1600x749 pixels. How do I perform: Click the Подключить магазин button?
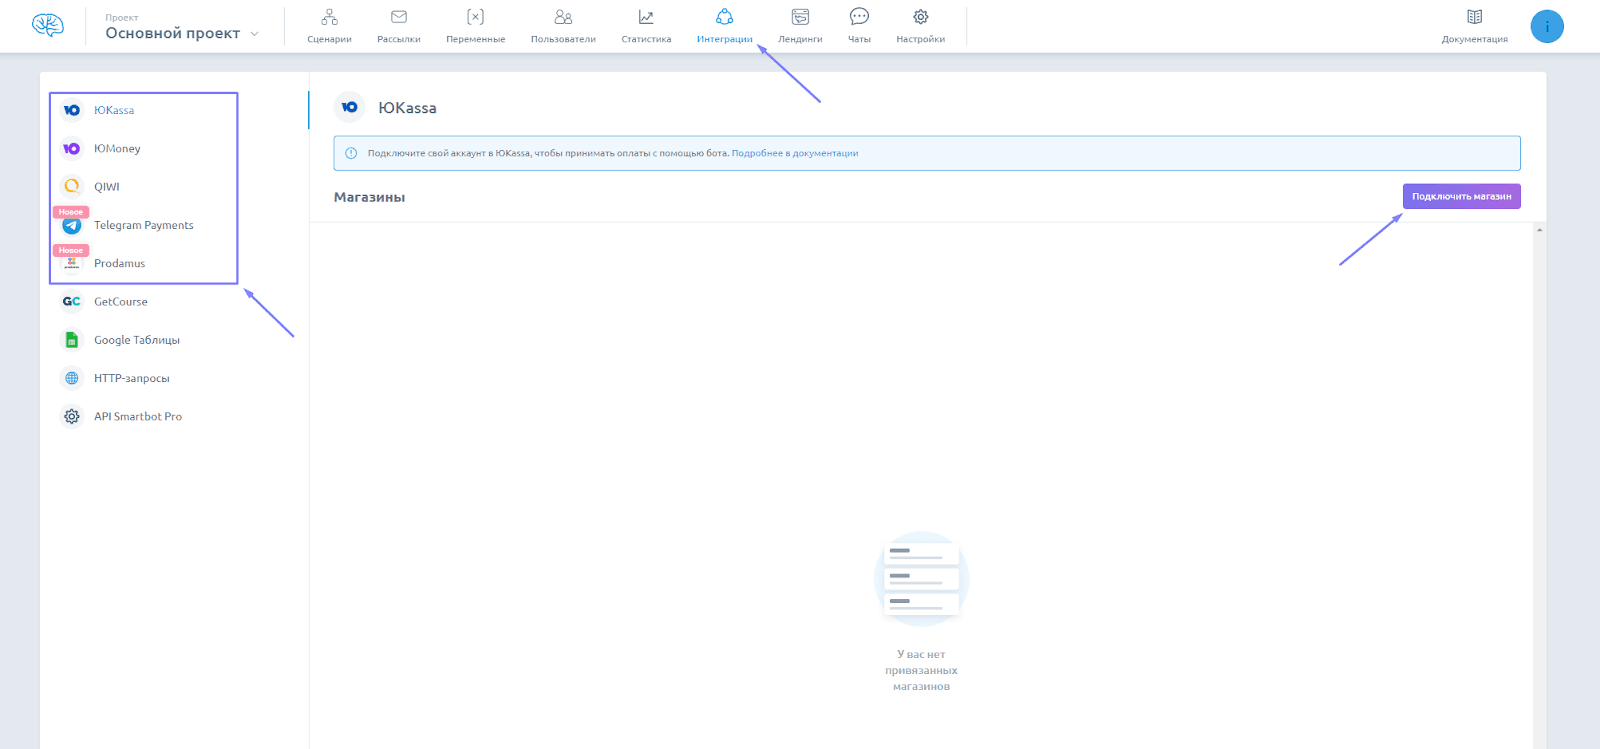(x=1461, y=196)
